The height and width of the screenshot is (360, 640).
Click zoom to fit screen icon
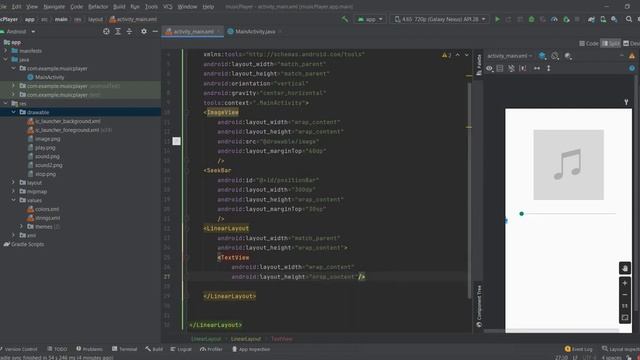(625, 318)
